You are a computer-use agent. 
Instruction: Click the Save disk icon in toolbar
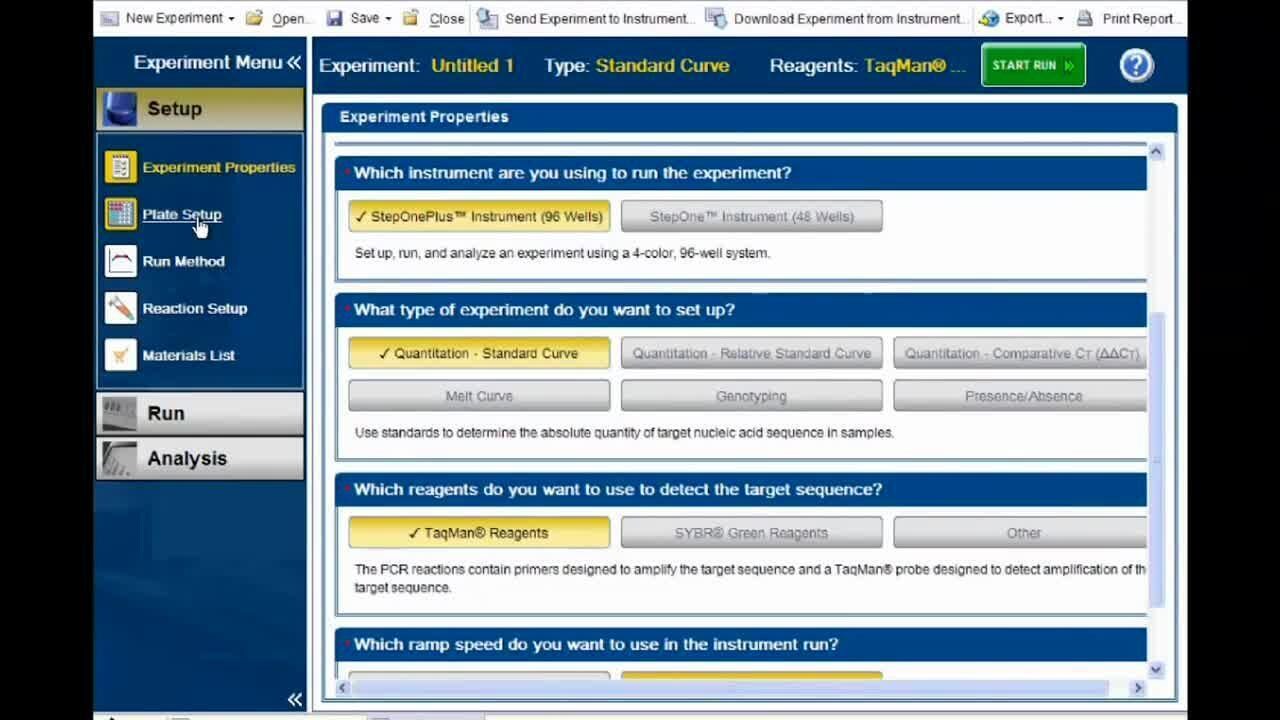click(x=335, y=18)
